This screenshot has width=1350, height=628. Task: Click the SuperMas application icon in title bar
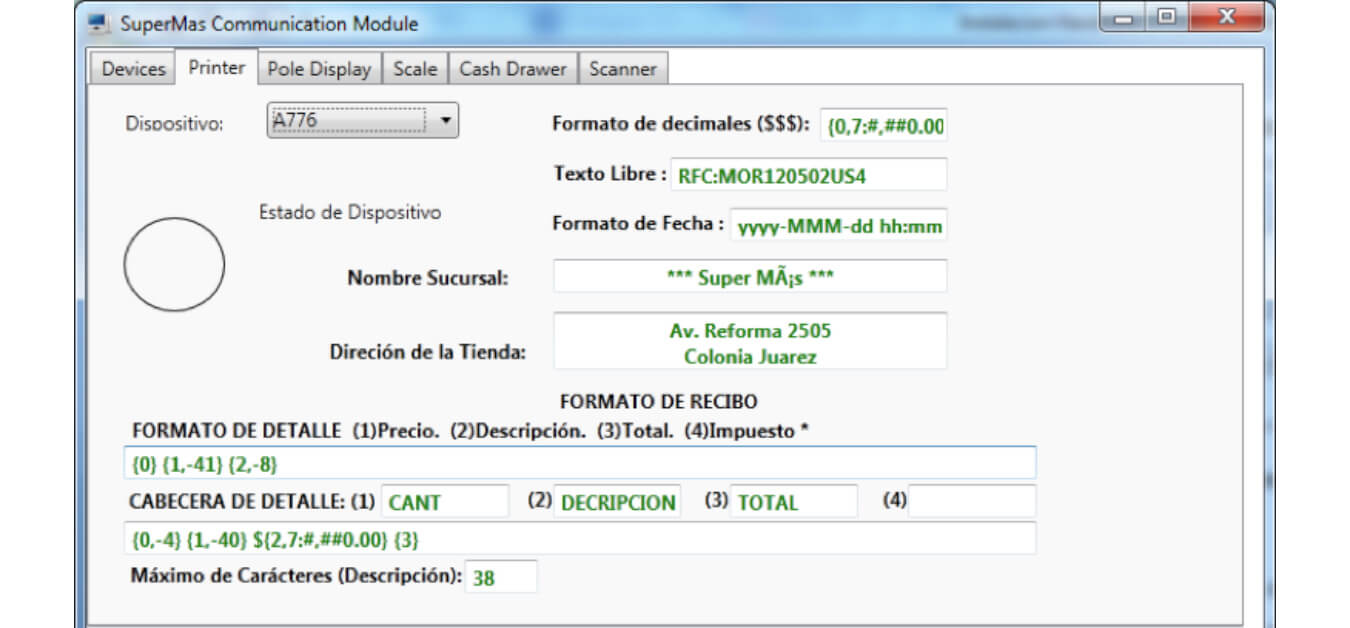pyautogui.click(x=100, y=23)
